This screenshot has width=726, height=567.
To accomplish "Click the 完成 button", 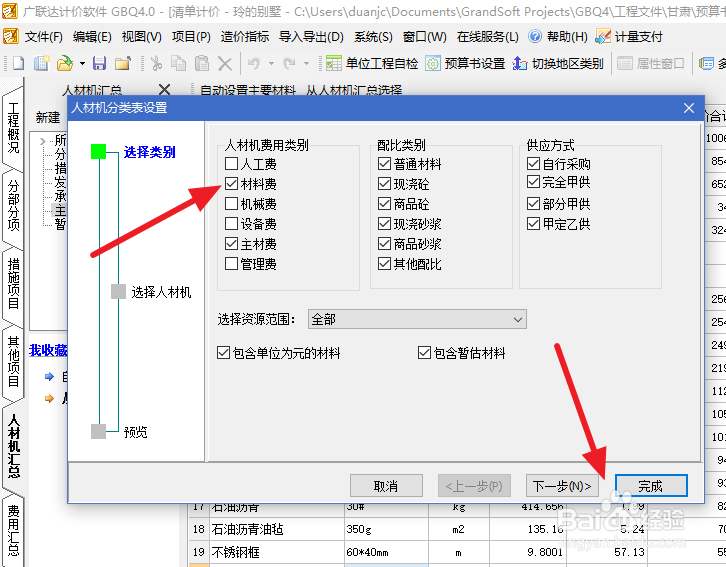I will (x=651, y=486).
